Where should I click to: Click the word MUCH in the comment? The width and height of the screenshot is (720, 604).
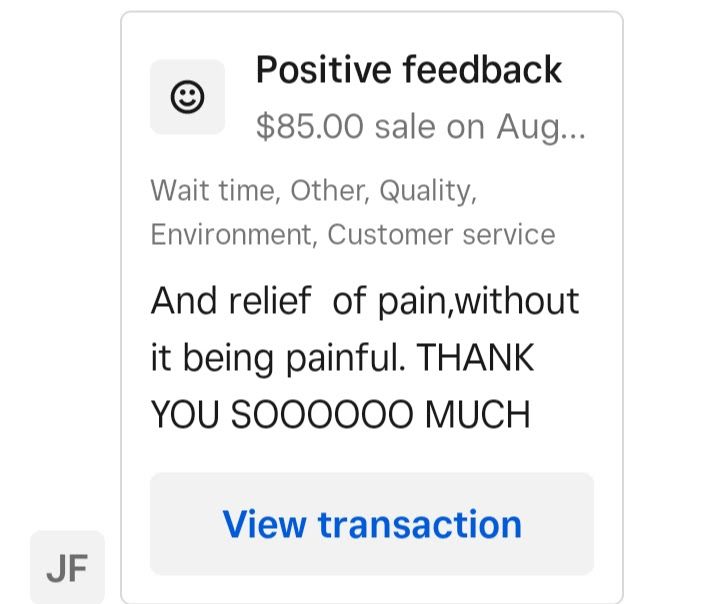point(478,414)
